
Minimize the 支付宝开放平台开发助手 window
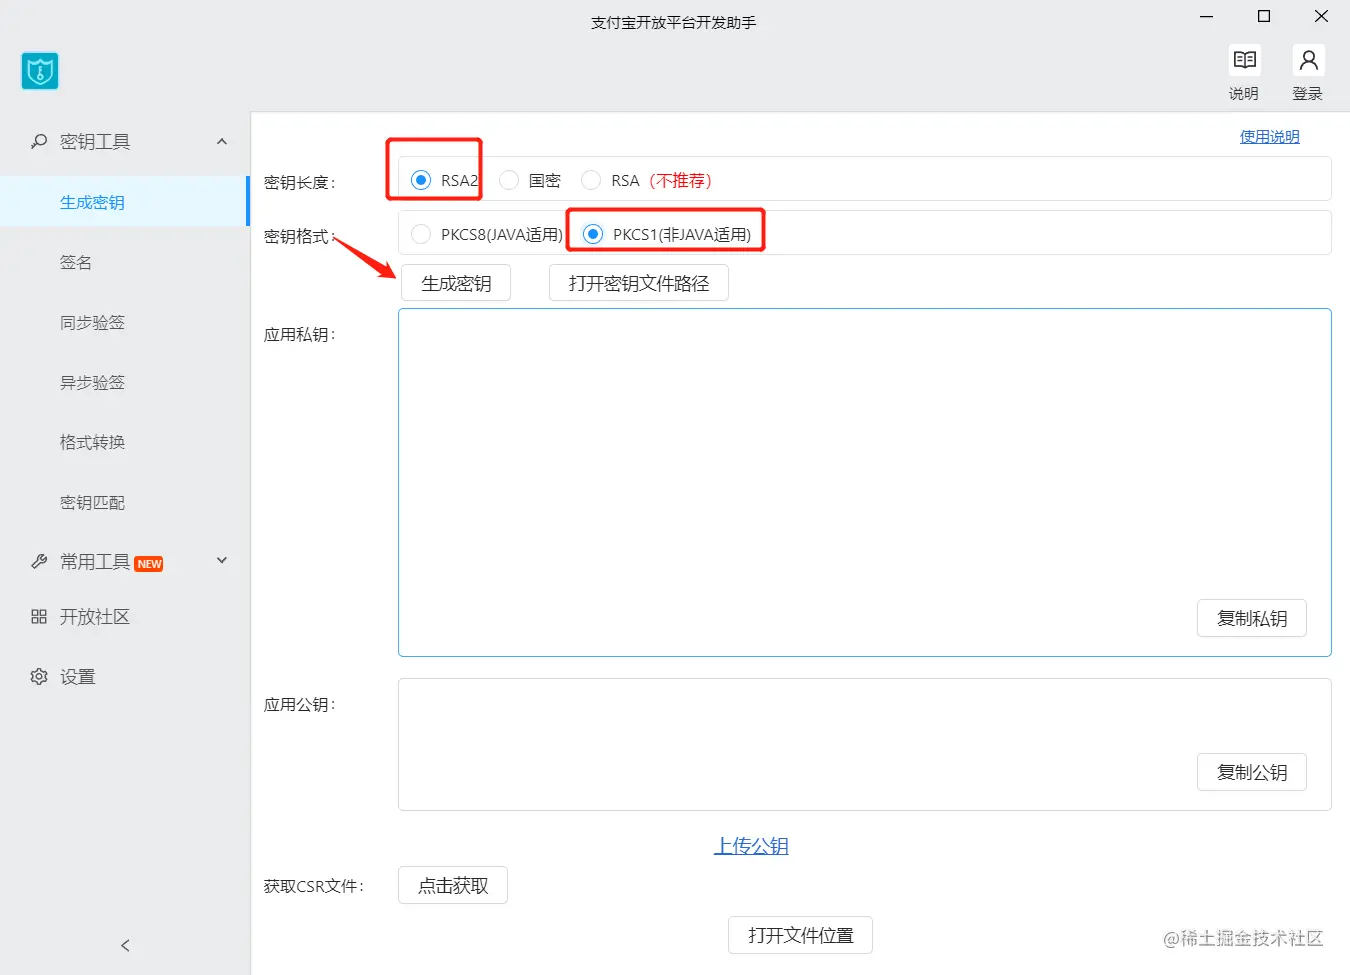point(1207,16)
